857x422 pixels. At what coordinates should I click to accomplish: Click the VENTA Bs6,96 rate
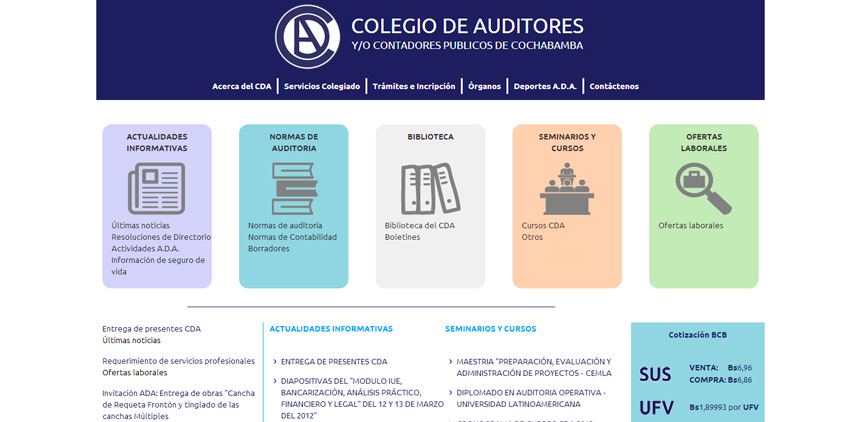(720, 368)
